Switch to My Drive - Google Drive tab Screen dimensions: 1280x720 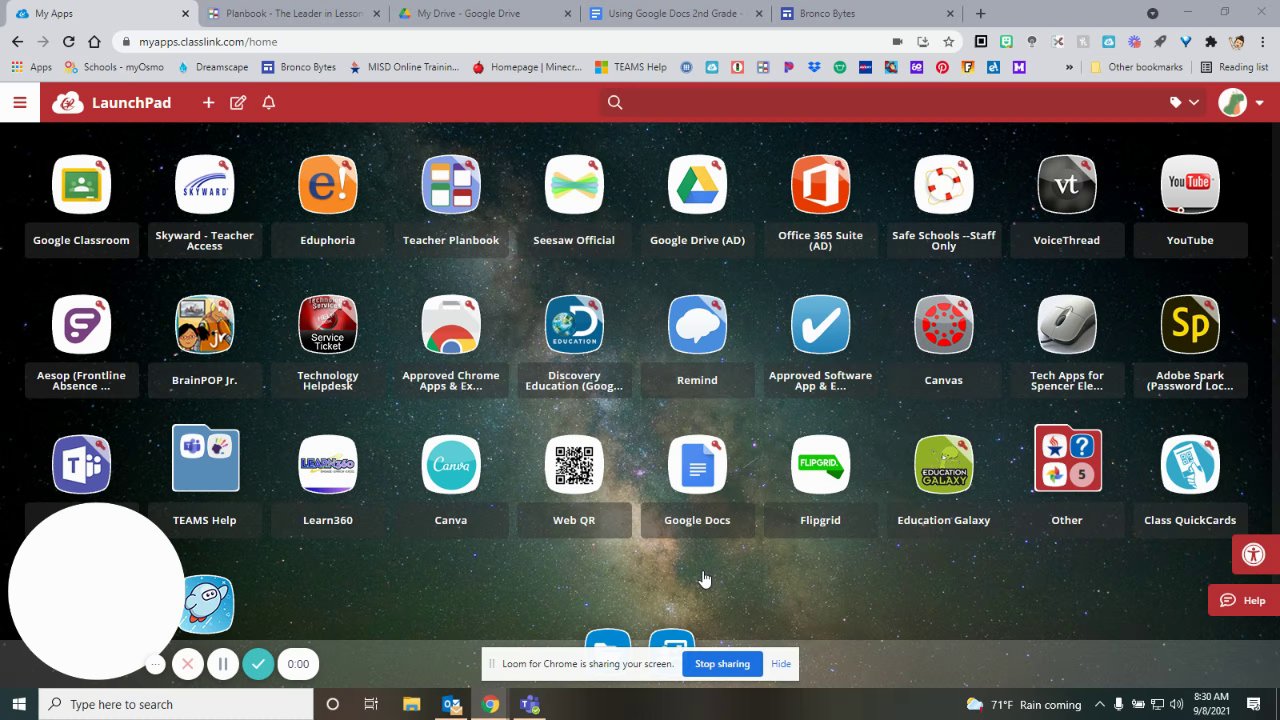483,14
